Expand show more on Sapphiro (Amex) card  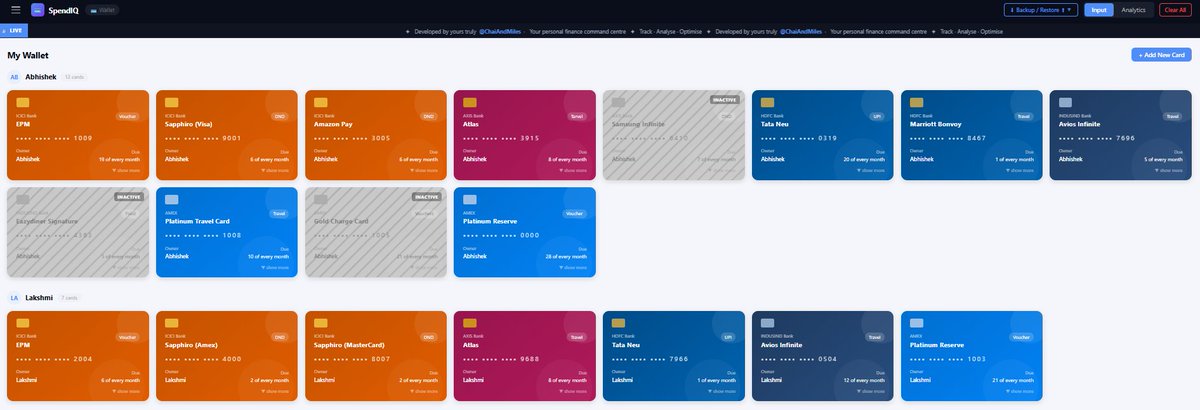tap(276, 392)
